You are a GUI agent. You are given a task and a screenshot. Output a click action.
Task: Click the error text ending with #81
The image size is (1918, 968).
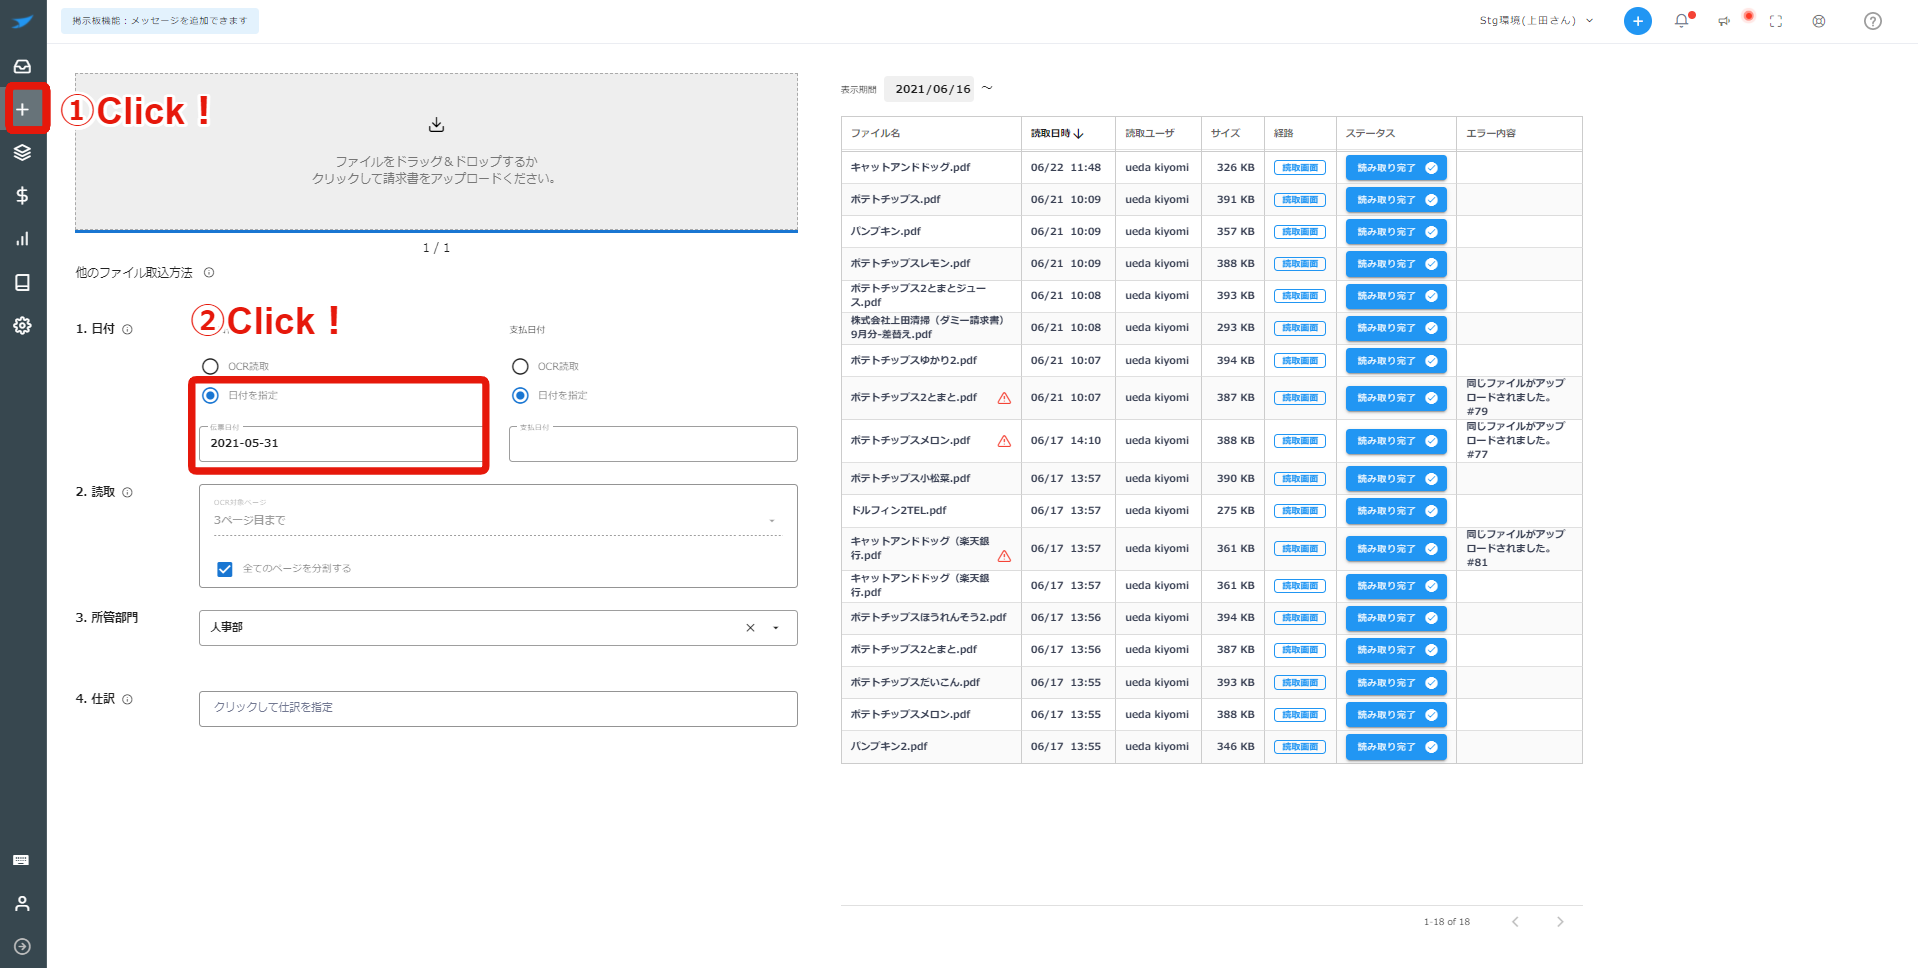pyautogui.click(x=1515, y=549)
